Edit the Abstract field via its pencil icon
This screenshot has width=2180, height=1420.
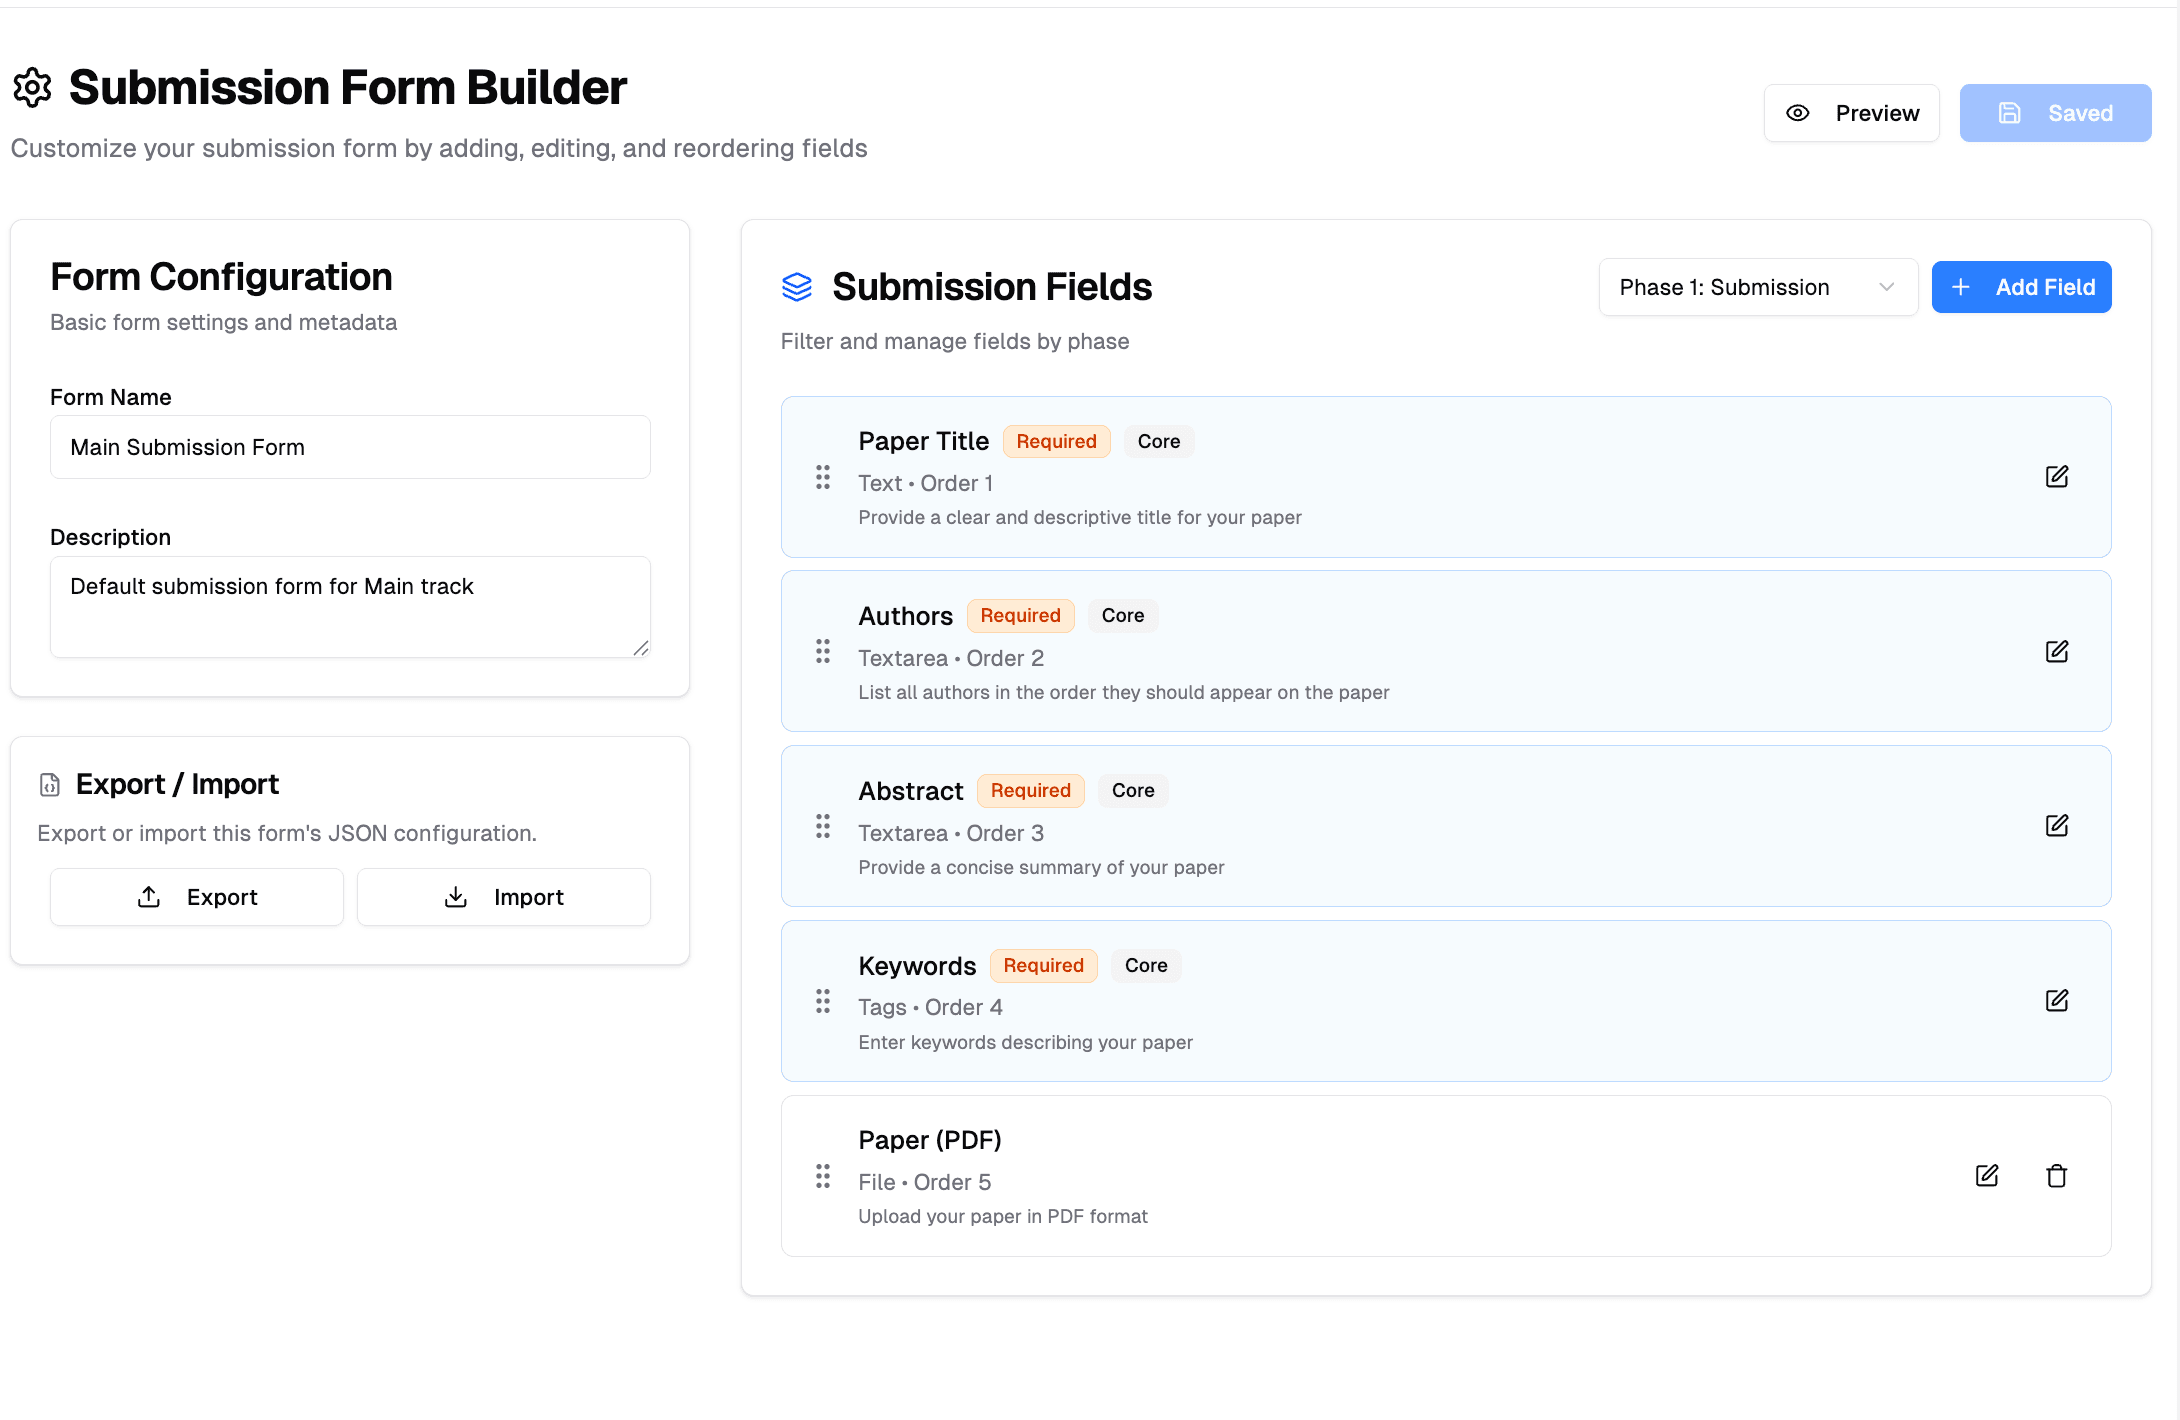click(2057, 826)
